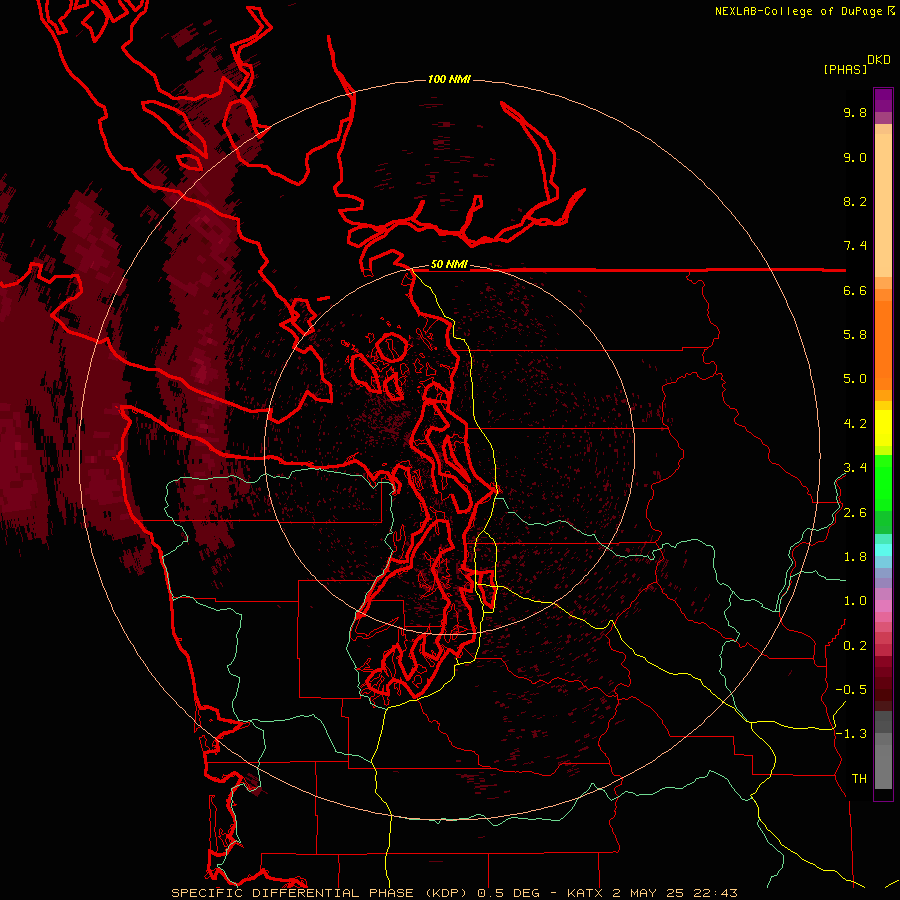Click the -0.5 legend value

(851, 690)
